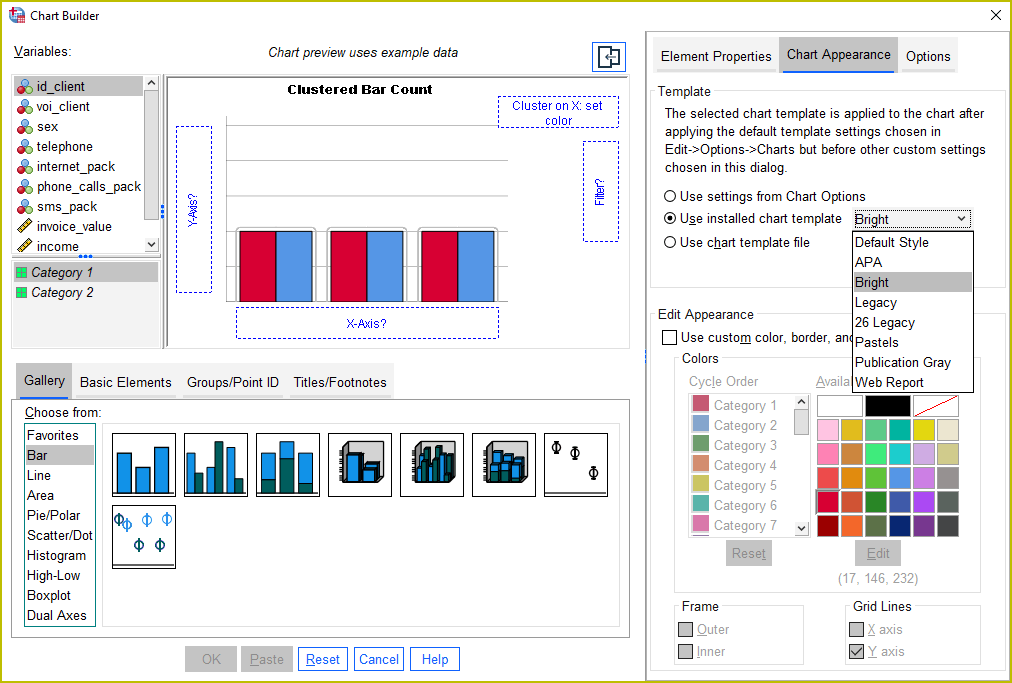Choose APA from the template list
Viewport: 1012px width, 683px height.
click(912, 263)
